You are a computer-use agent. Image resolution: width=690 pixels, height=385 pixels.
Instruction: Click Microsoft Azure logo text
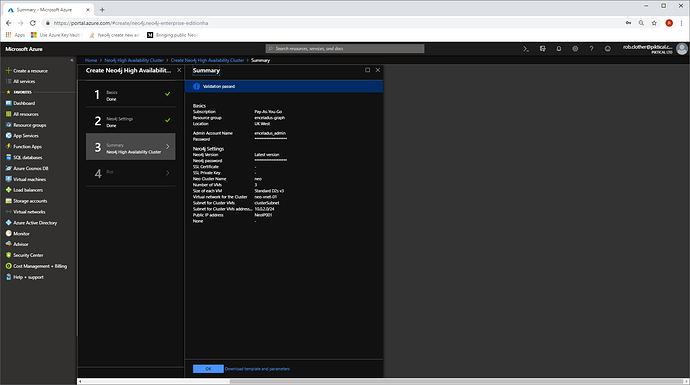coord(24,49)
